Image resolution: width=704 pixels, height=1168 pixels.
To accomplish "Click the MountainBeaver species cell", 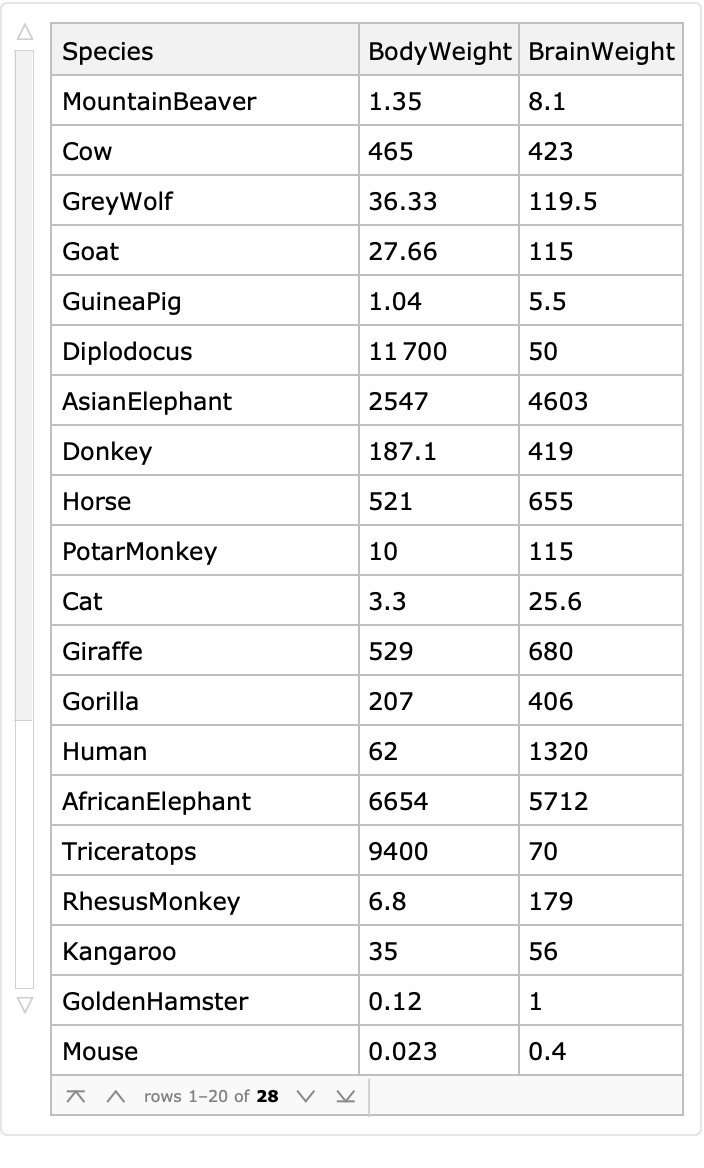I will pos(159,101).
